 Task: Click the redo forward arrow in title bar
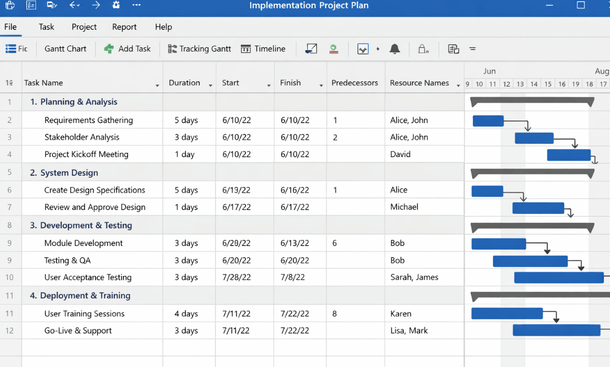tap(96, 5)
